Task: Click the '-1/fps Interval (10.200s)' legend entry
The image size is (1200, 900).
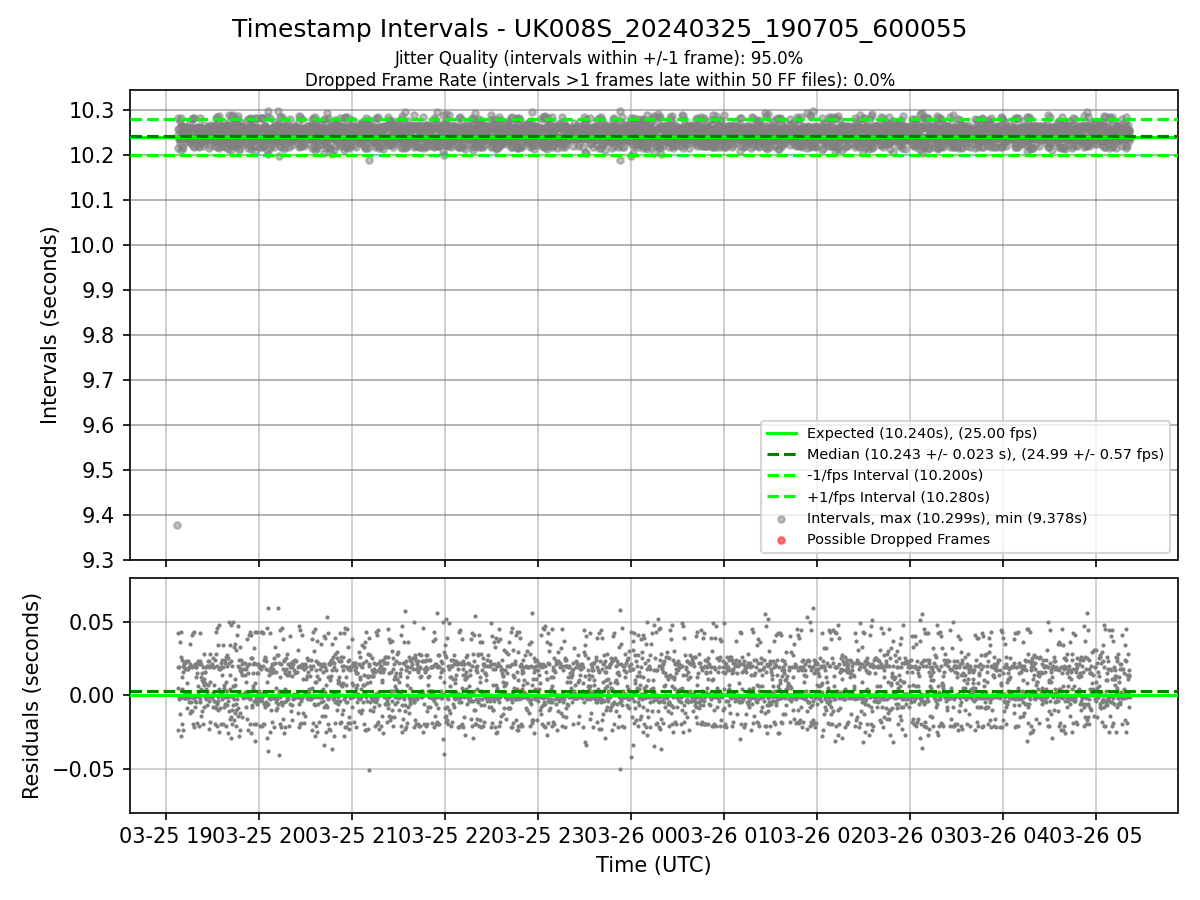Action: 895,475
